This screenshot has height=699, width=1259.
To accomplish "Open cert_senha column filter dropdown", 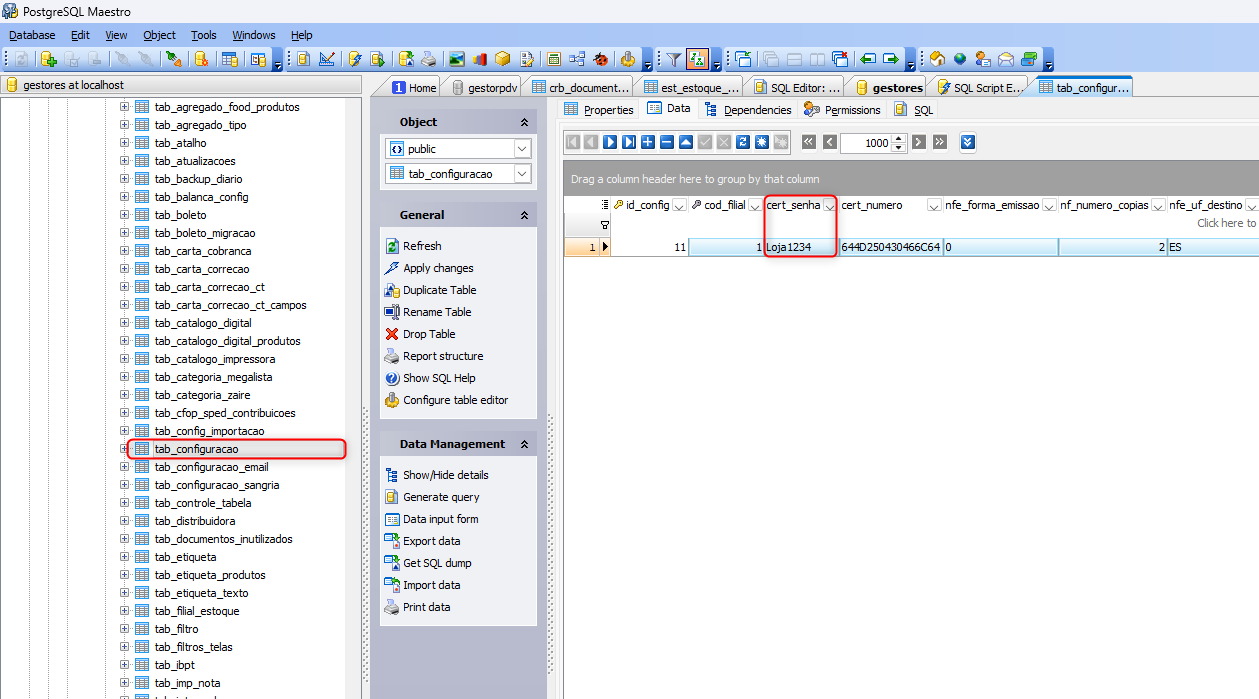I will [829, 205].
